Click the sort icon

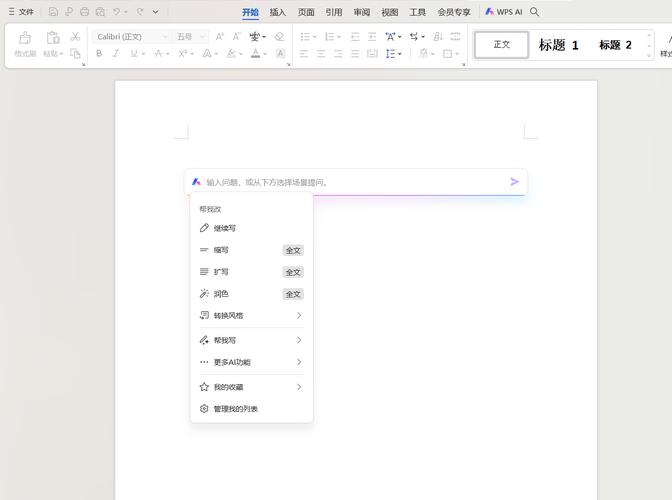438,37
